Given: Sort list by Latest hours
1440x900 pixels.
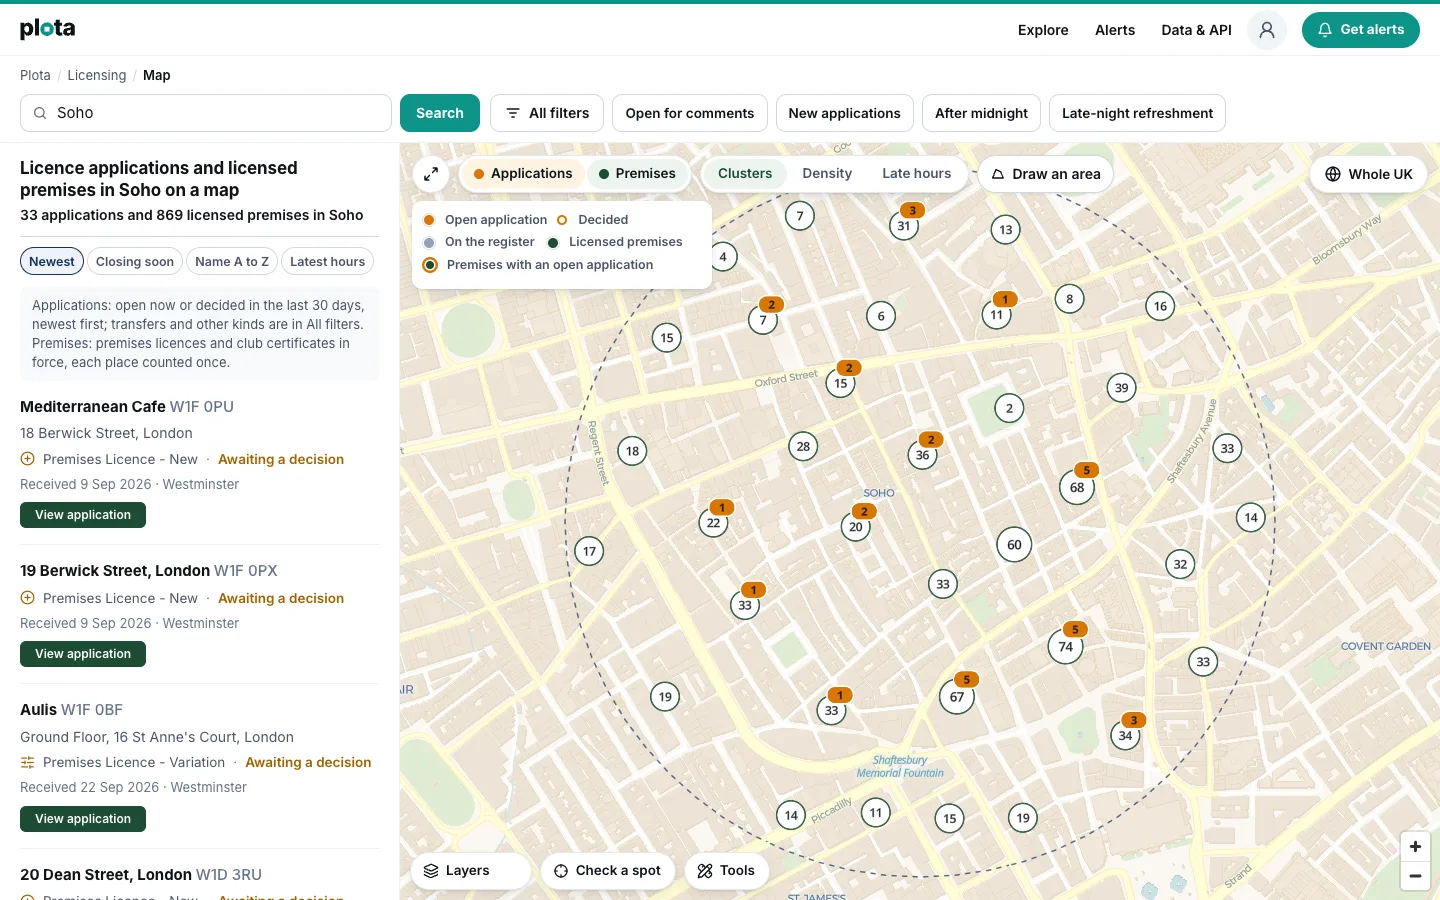Looking at the screenshot, I should (327, 262).
